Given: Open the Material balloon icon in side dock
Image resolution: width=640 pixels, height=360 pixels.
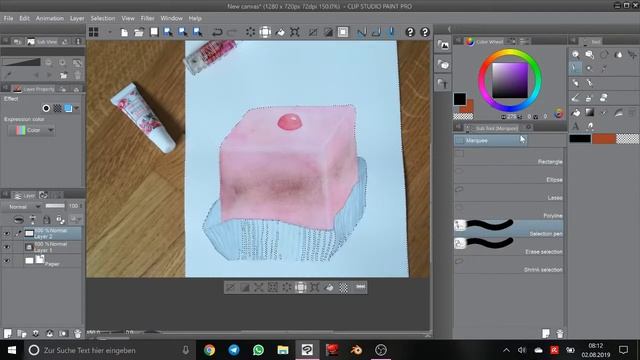Looking at the screenshot, I should click(x=443, y=64).
